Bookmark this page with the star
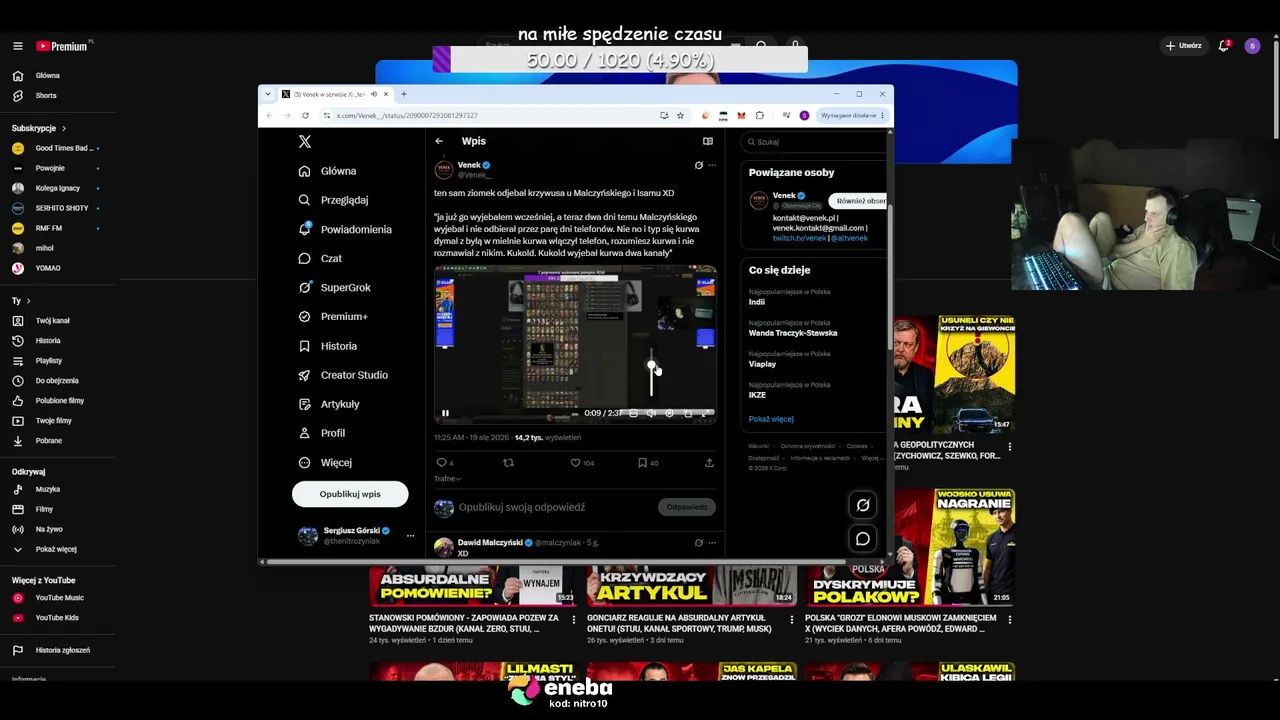 680,115
